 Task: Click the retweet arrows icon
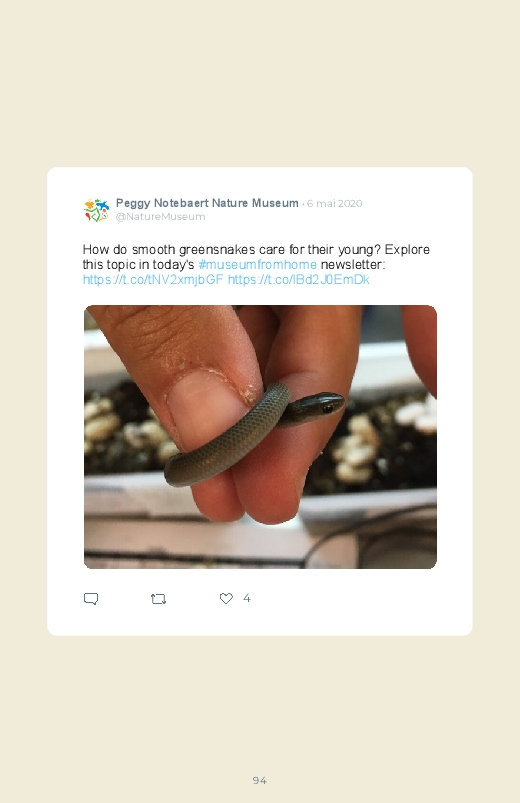coord(158,599)
